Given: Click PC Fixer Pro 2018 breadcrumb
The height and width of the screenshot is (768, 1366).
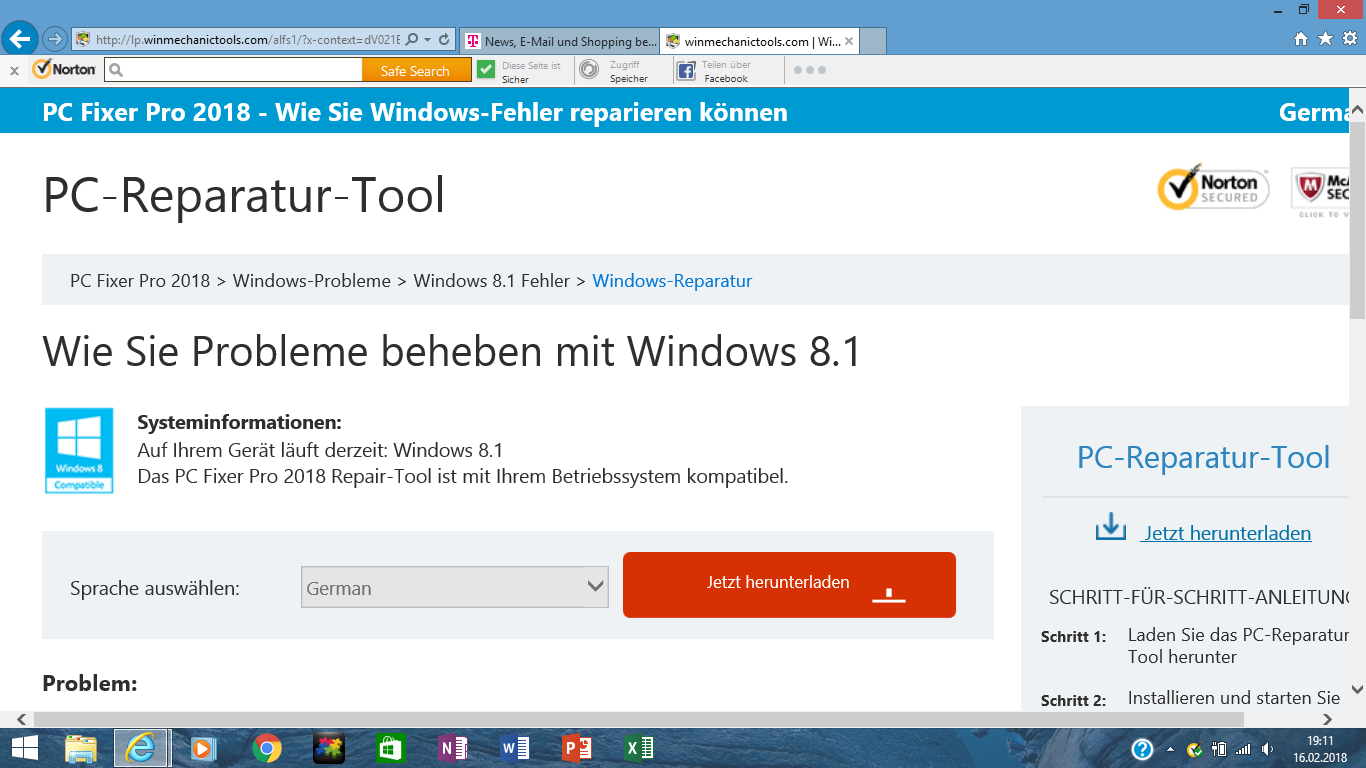Looking at the screenshot, I should (140, 281).
